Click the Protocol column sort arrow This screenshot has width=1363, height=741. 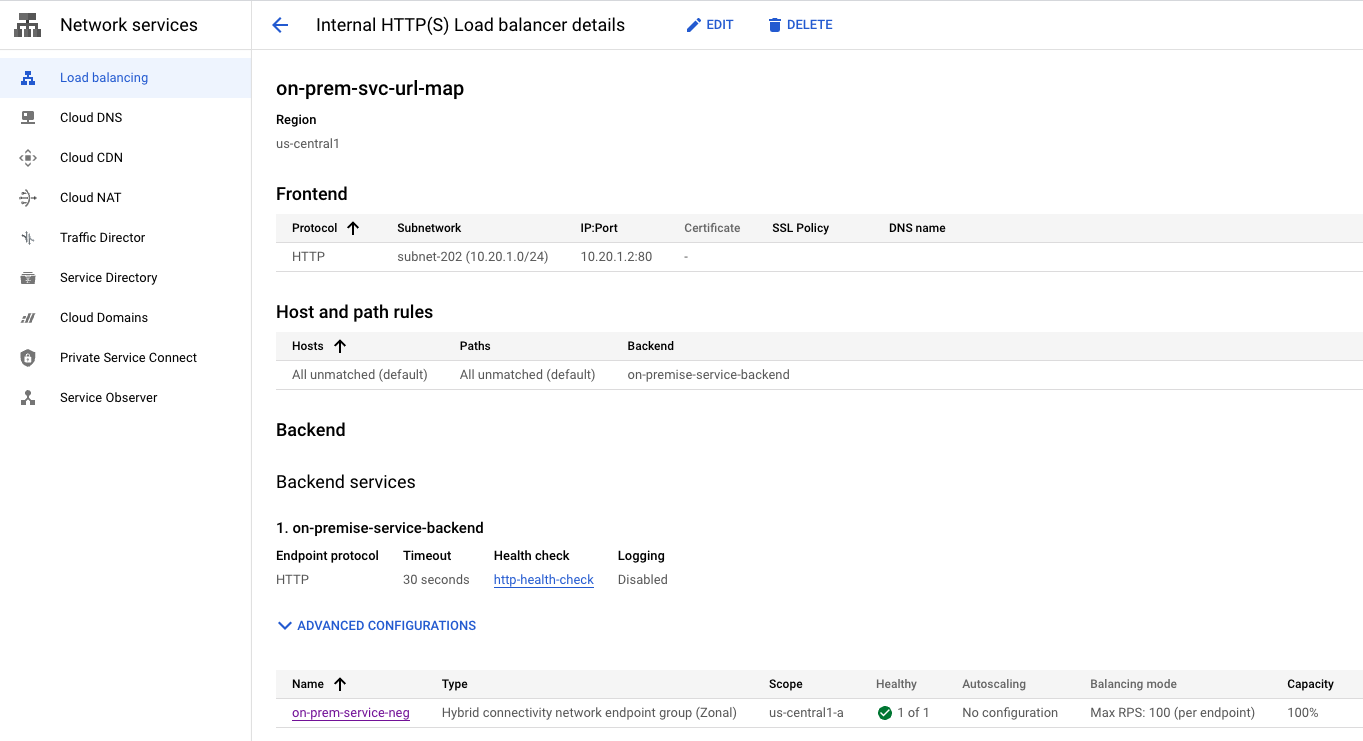[x=353, y=227]
